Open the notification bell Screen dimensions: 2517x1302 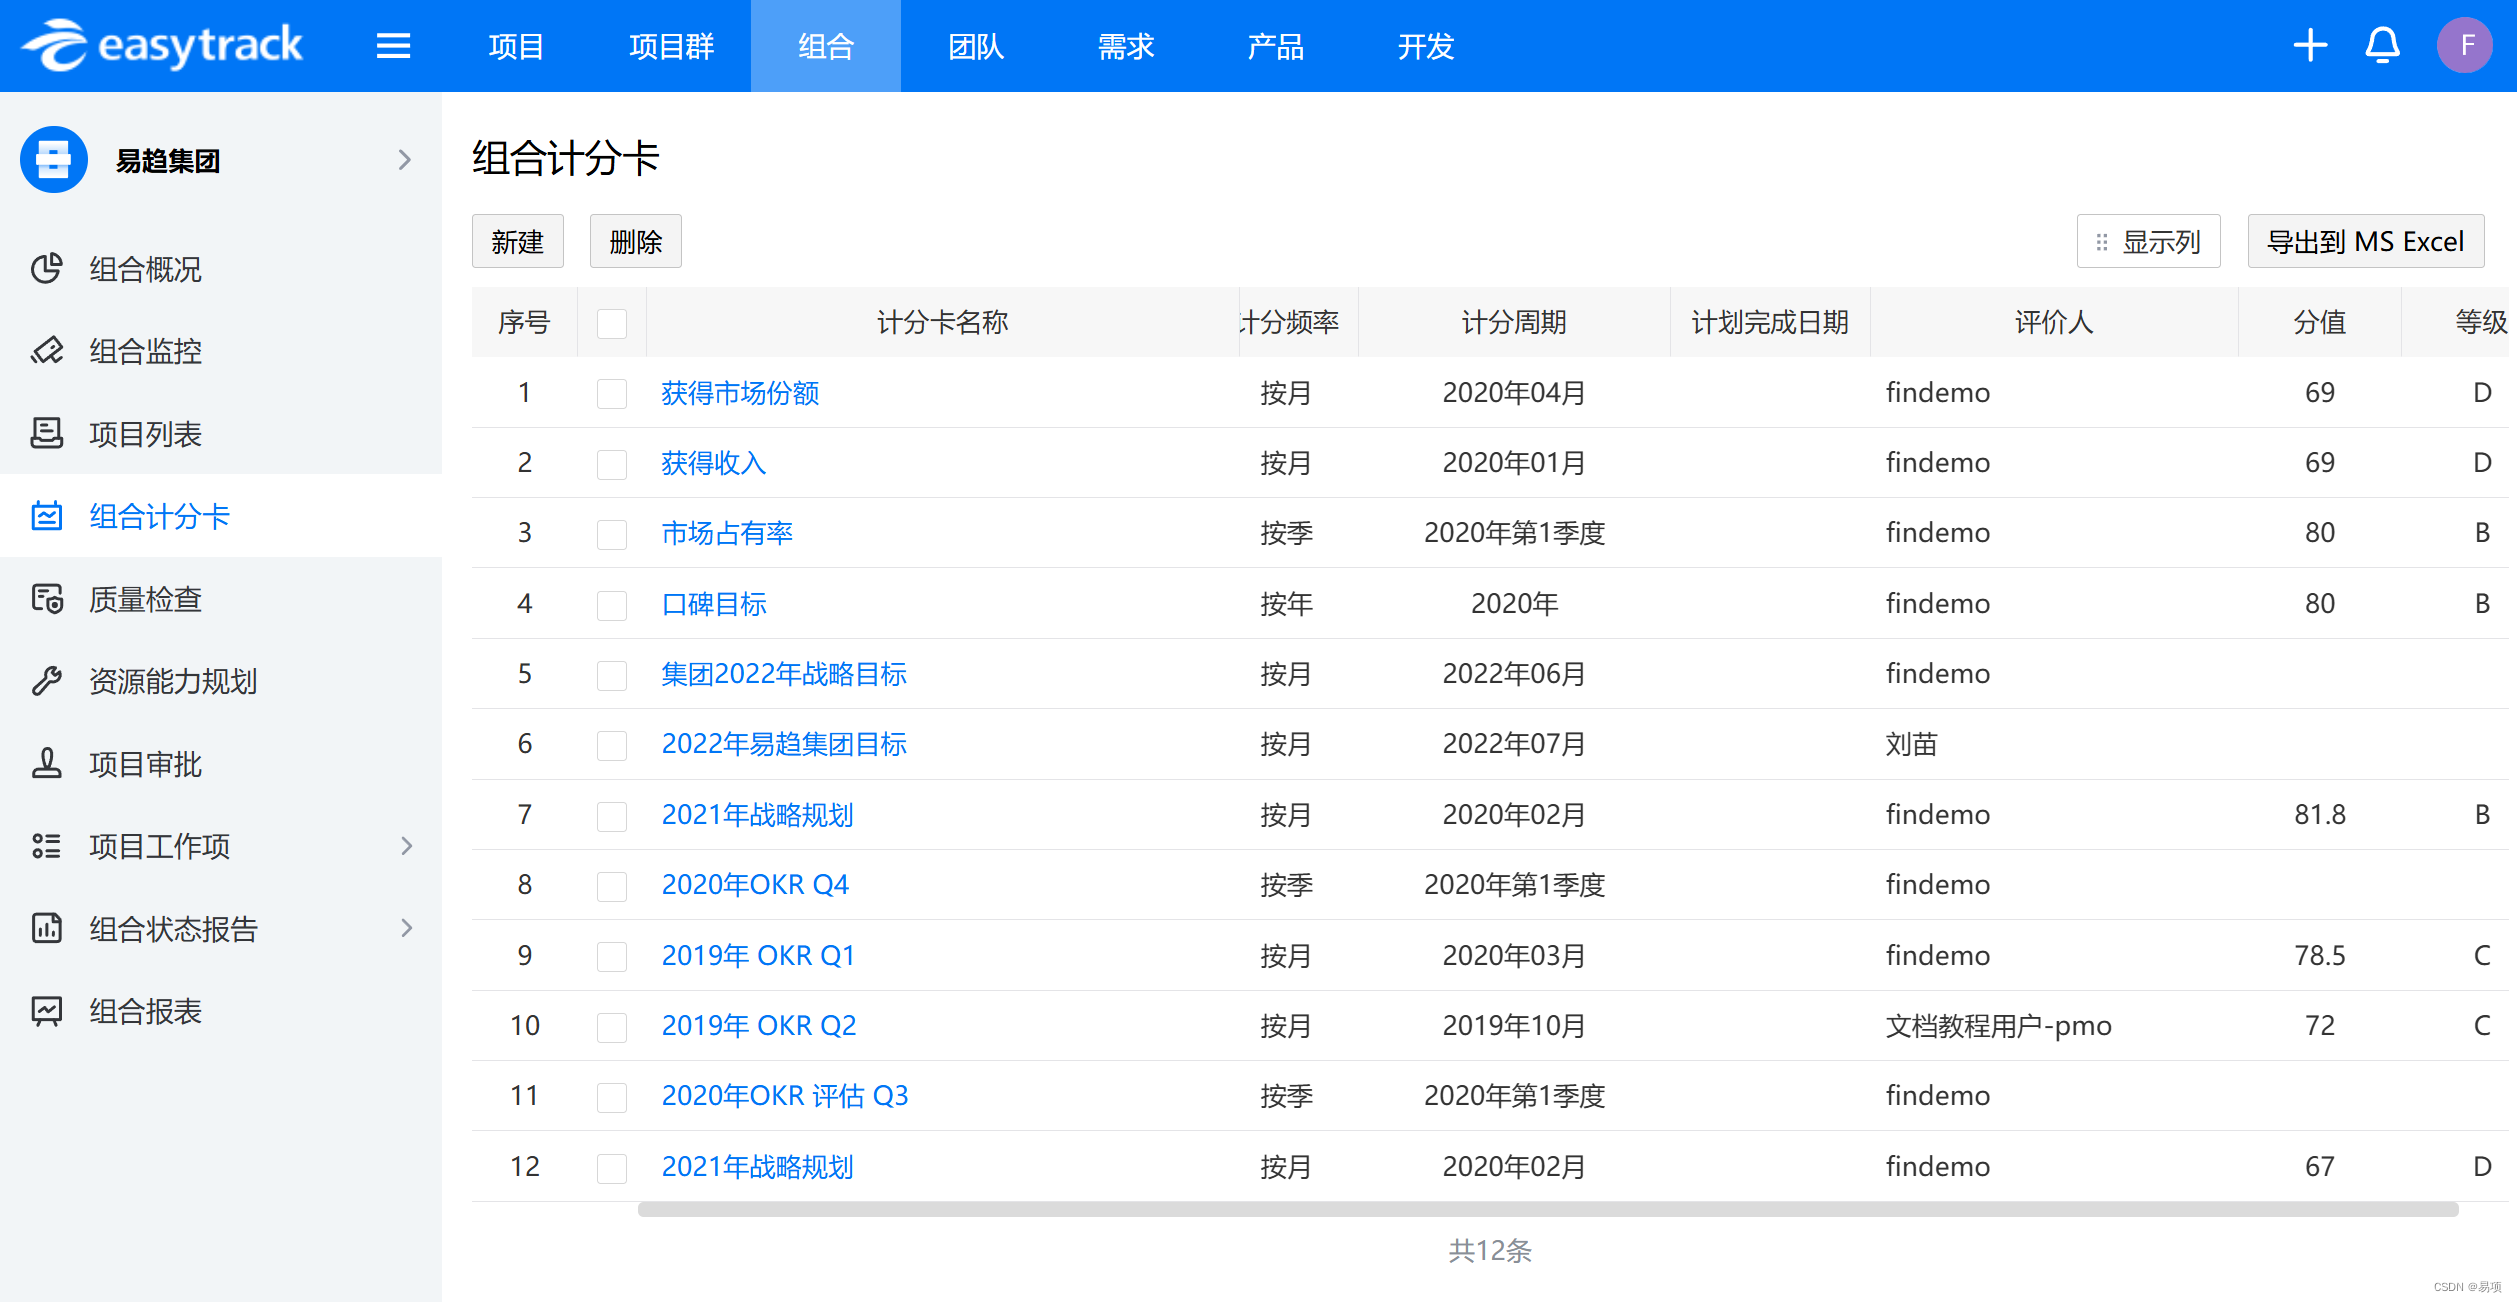[2382, 45]
